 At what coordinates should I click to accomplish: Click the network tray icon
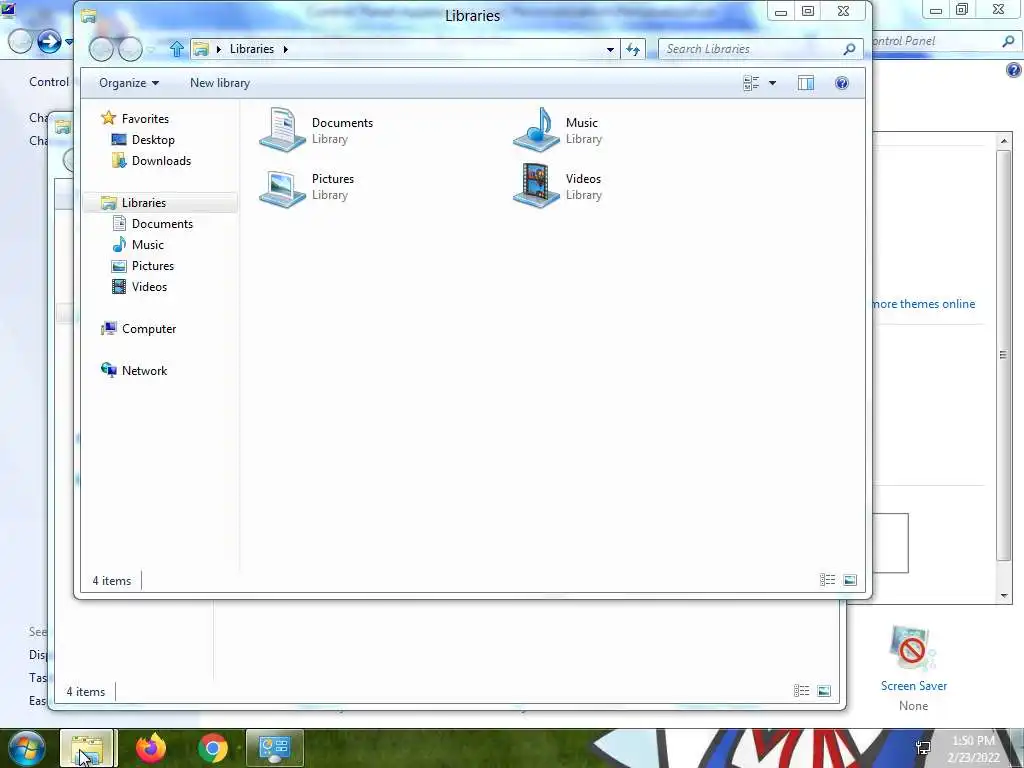tap(923, 748)
